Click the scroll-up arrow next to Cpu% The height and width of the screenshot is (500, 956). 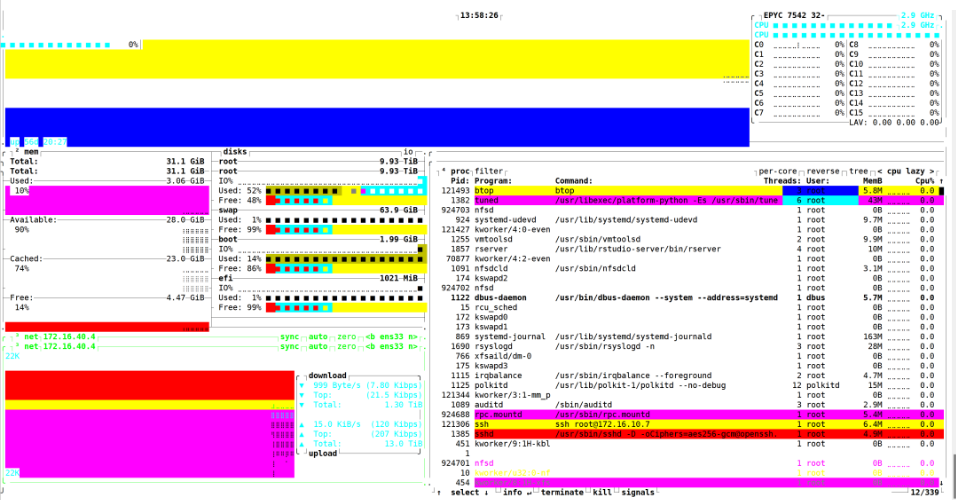point(941,181)
